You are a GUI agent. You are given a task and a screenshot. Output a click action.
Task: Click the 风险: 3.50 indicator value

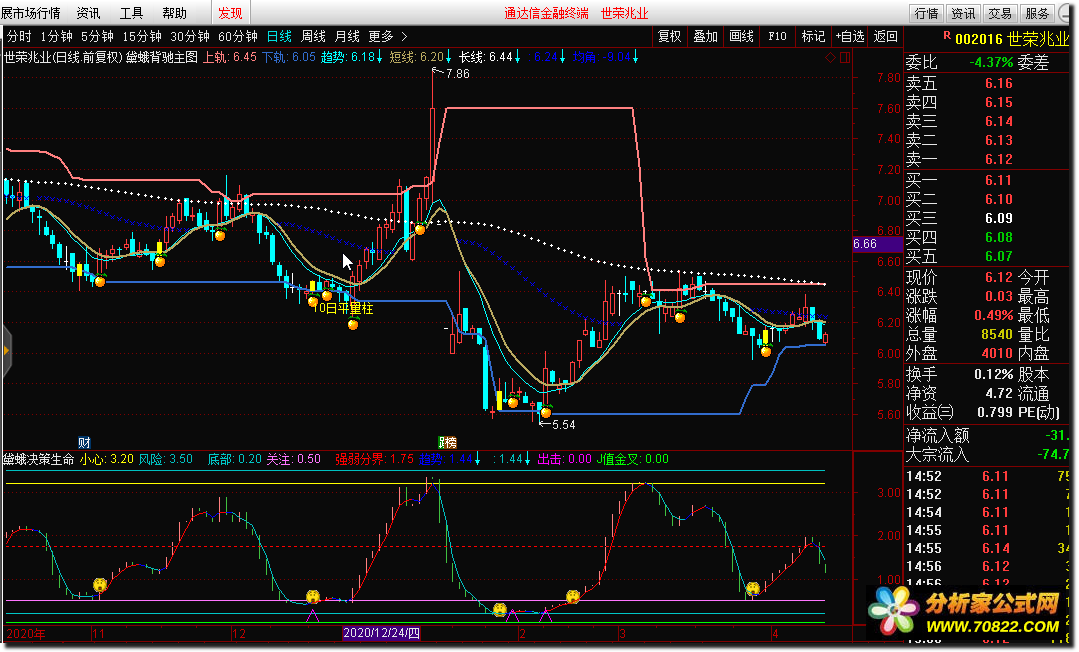166,459
